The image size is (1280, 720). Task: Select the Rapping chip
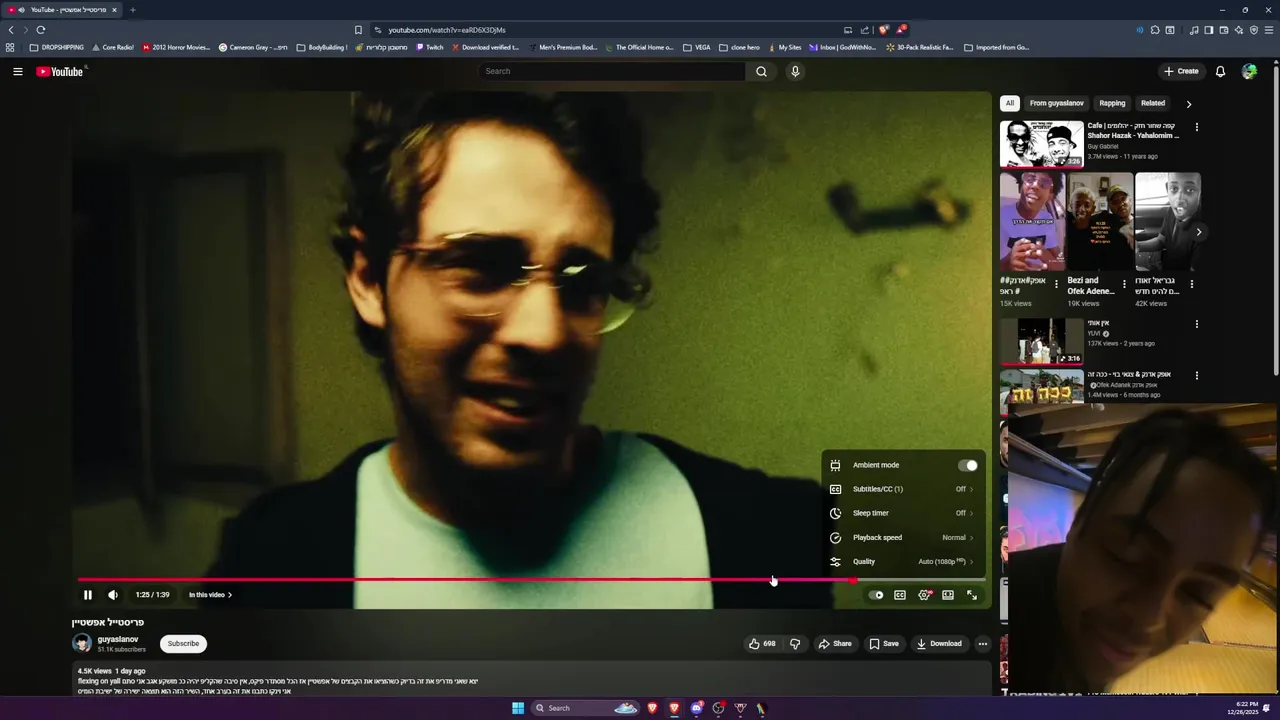[x=1112, y=103]
